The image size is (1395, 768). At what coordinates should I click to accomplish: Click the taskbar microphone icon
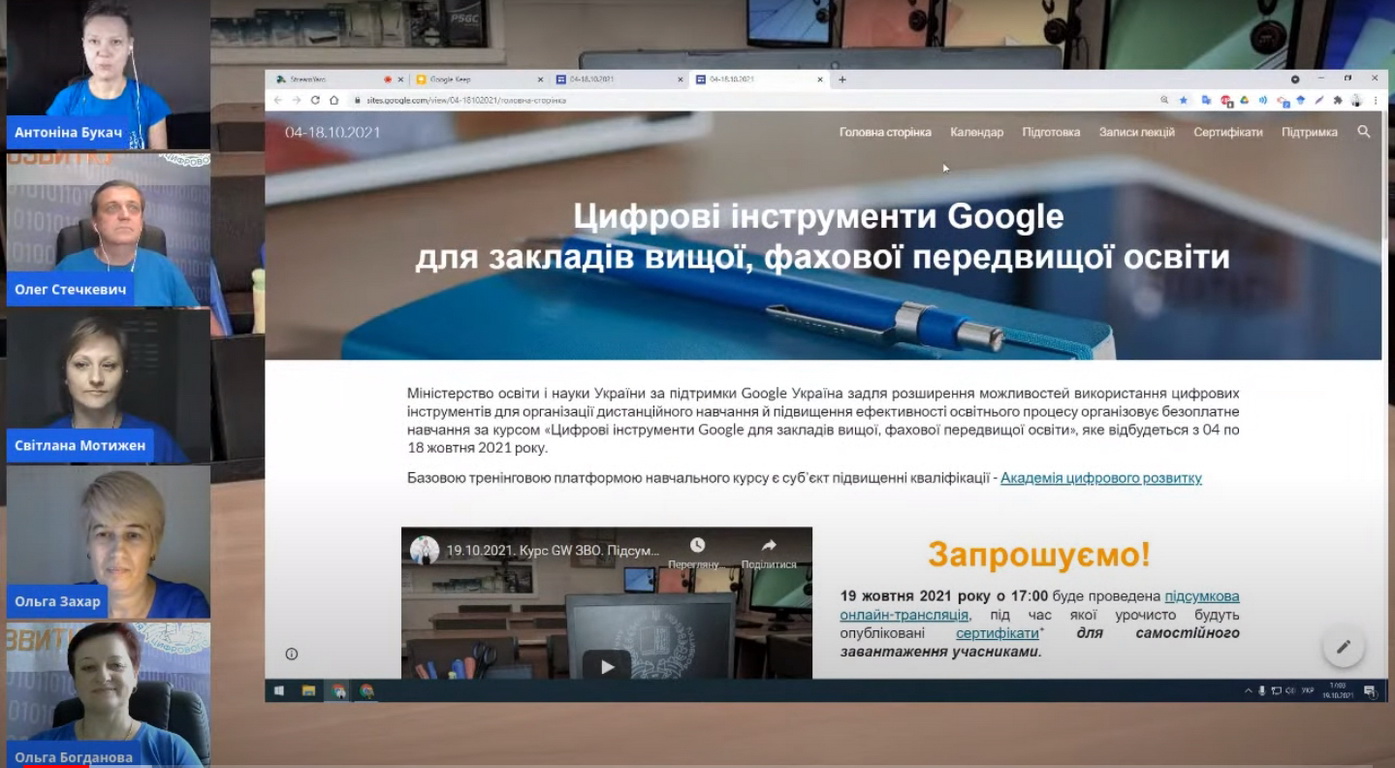[1262, 691]
